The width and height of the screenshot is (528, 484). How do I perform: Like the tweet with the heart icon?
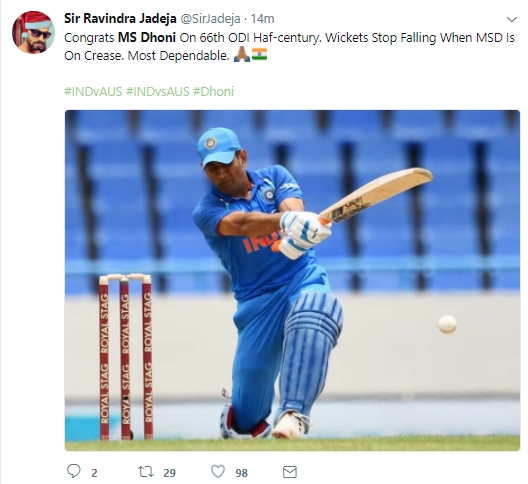point(218,471)
